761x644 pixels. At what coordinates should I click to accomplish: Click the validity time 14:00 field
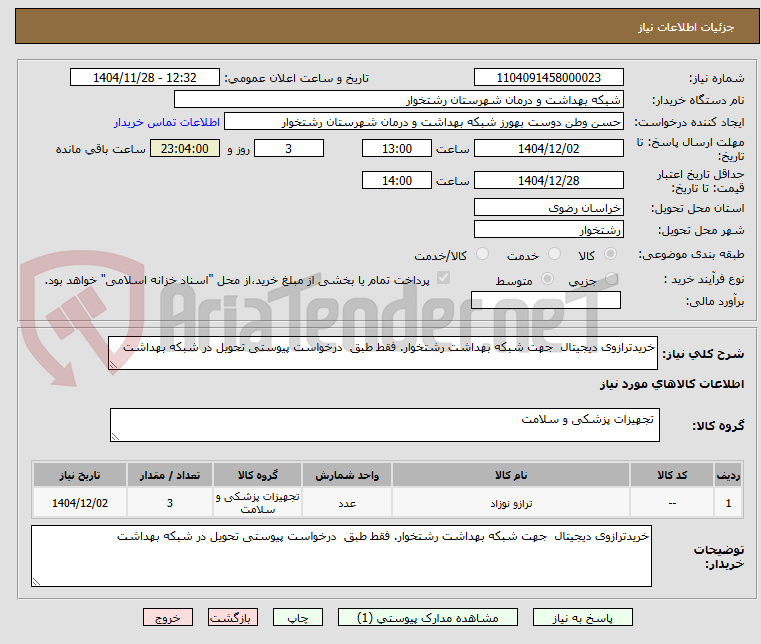click(x=397, y=180)
